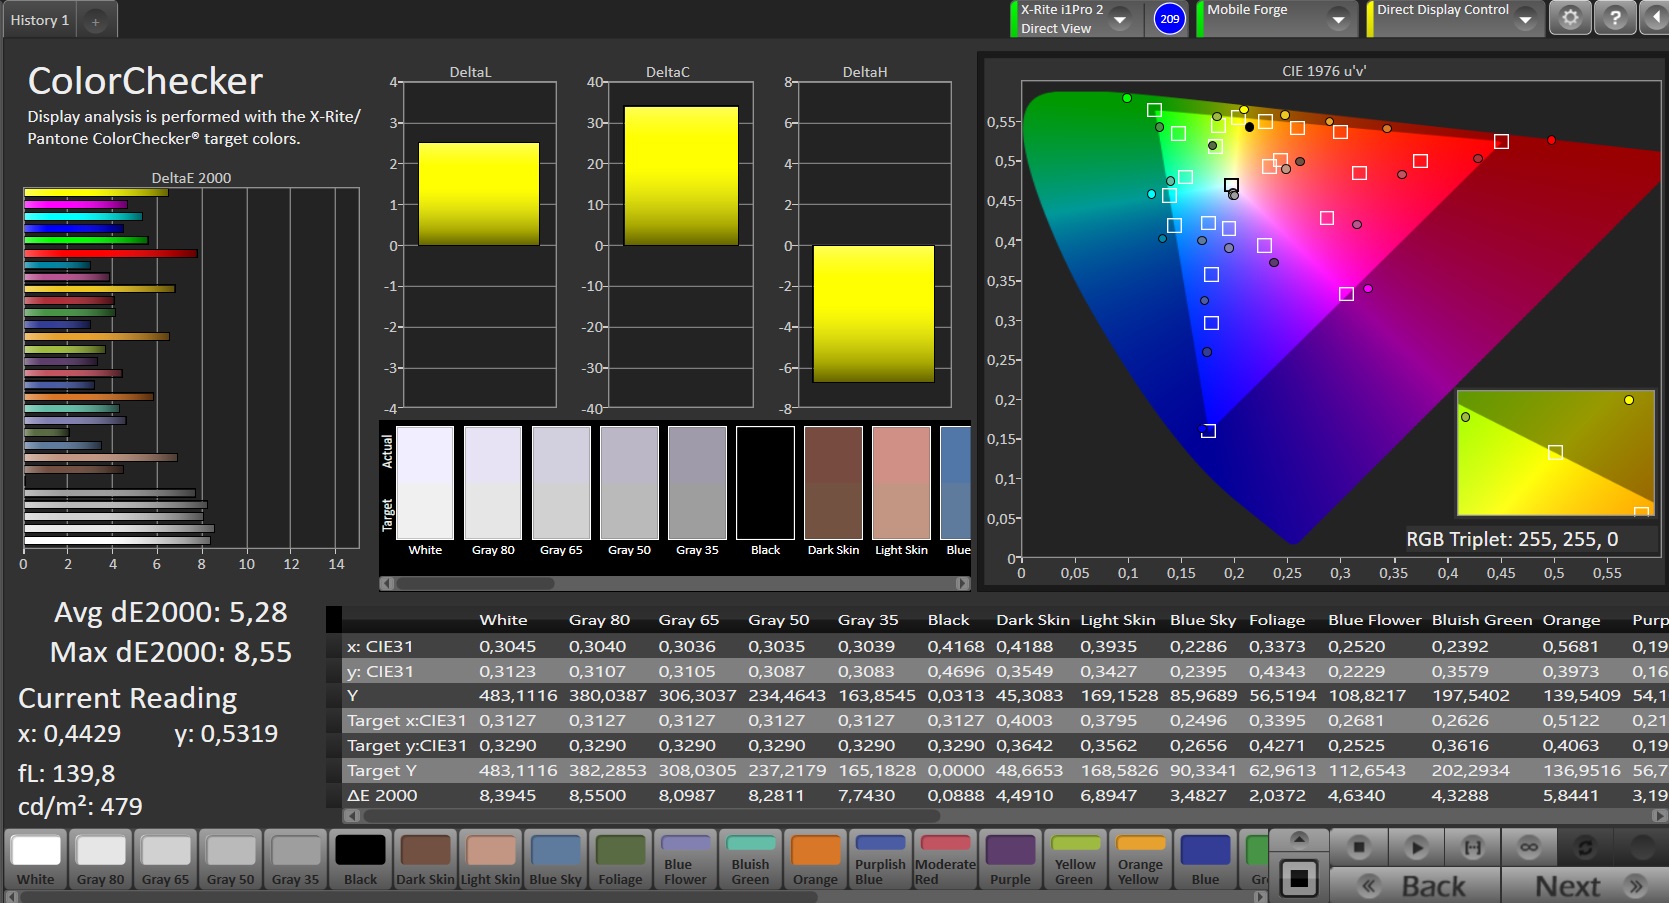Click the DeltaC yellow bar chart
This screenshot has width=1669, height=903.
coord(681,175)
